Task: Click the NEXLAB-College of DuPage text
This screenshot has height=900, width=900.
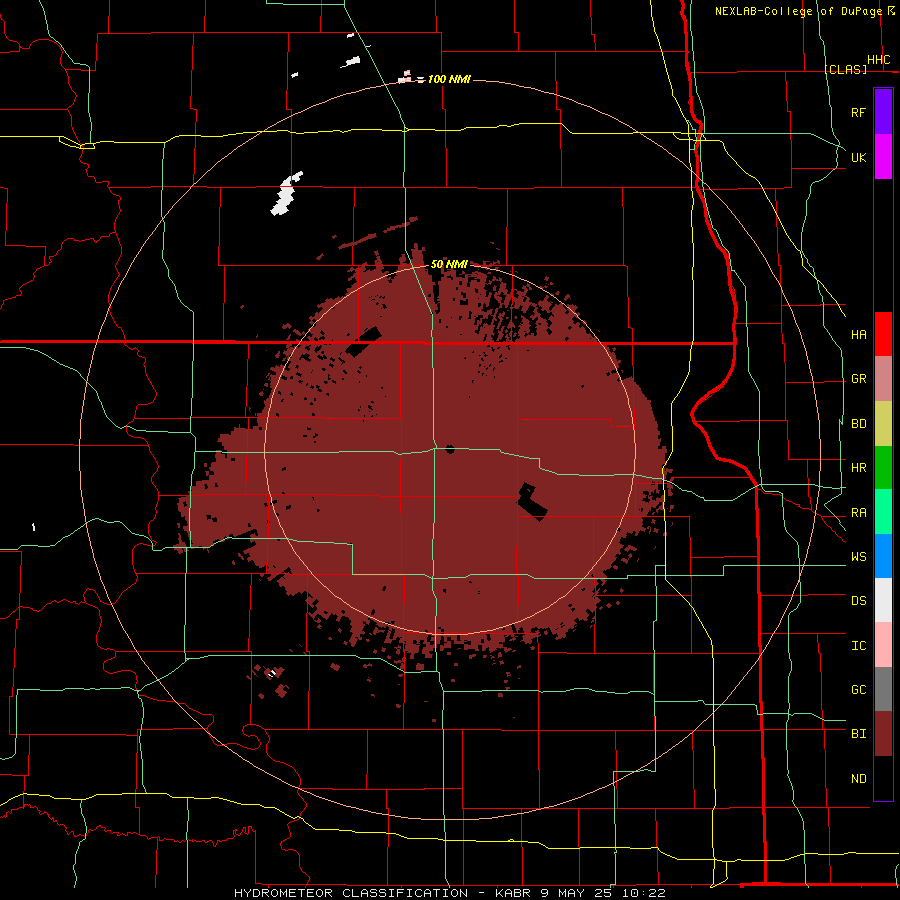Action: point(800,11)
